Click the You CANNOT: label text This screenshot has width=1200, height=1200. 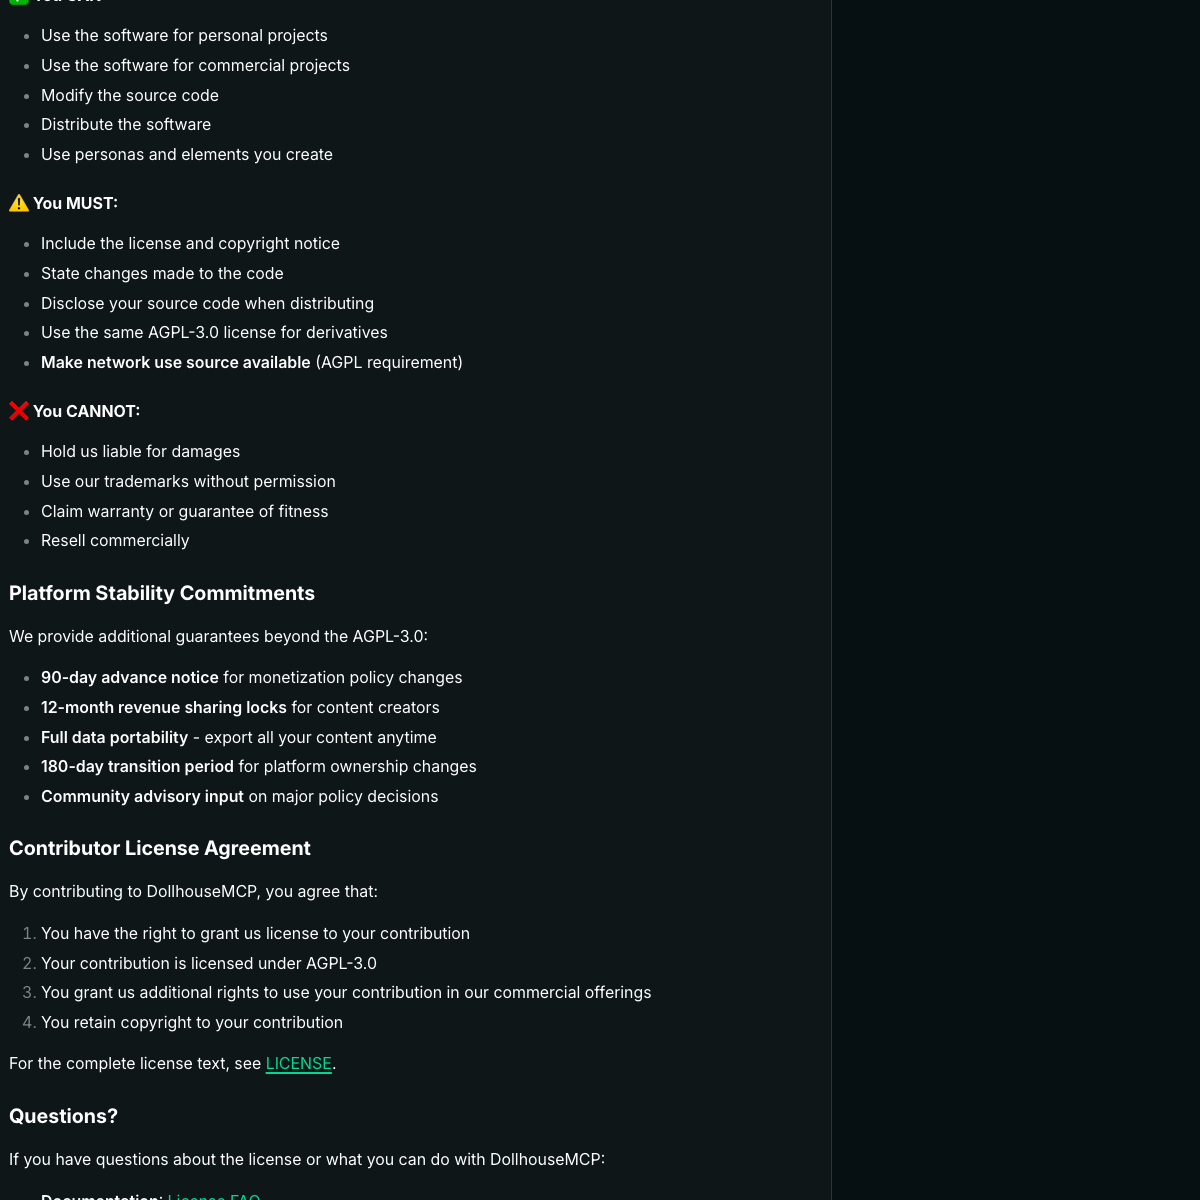coord(86,411)
